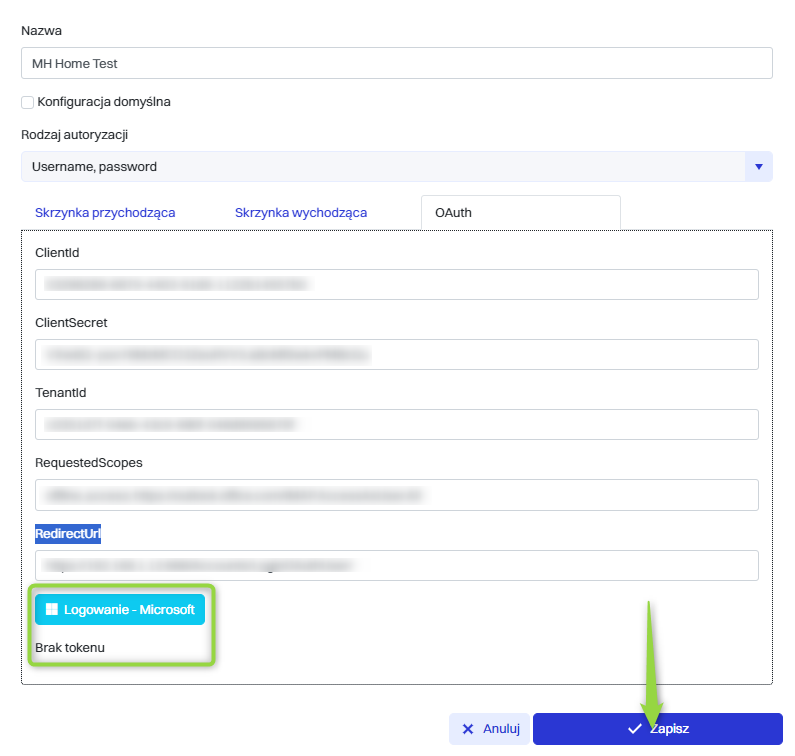Click the Anuluj button
795x756 pixels.
point(489,729)
